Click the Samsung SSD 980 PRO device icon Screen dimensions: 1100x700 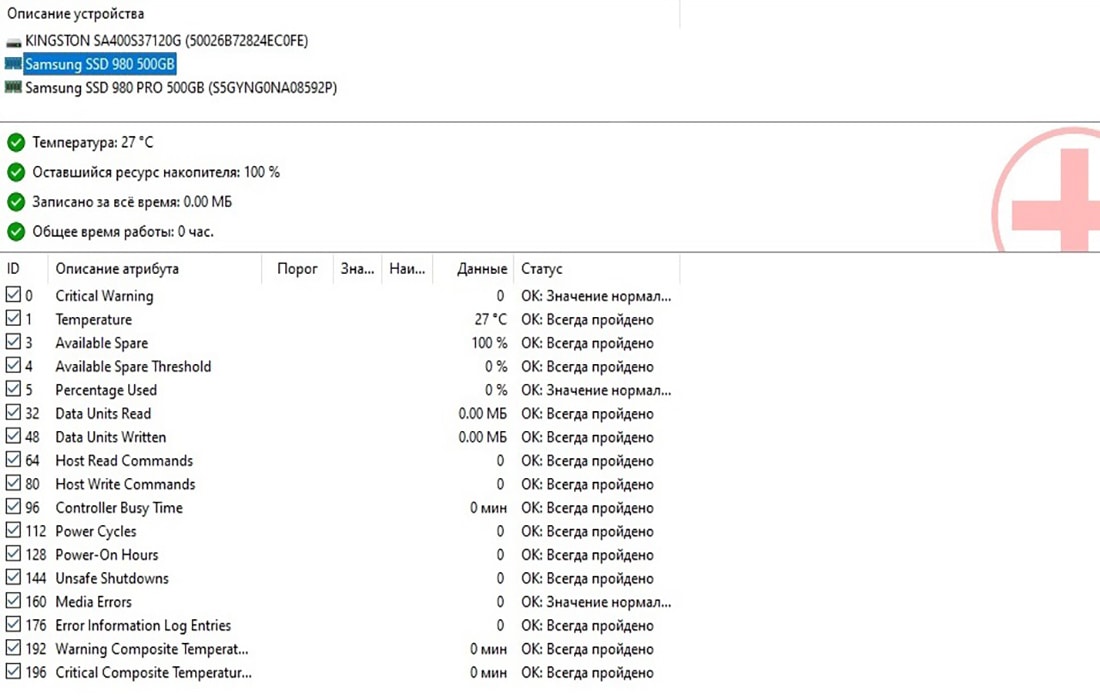tap(13, 87)
